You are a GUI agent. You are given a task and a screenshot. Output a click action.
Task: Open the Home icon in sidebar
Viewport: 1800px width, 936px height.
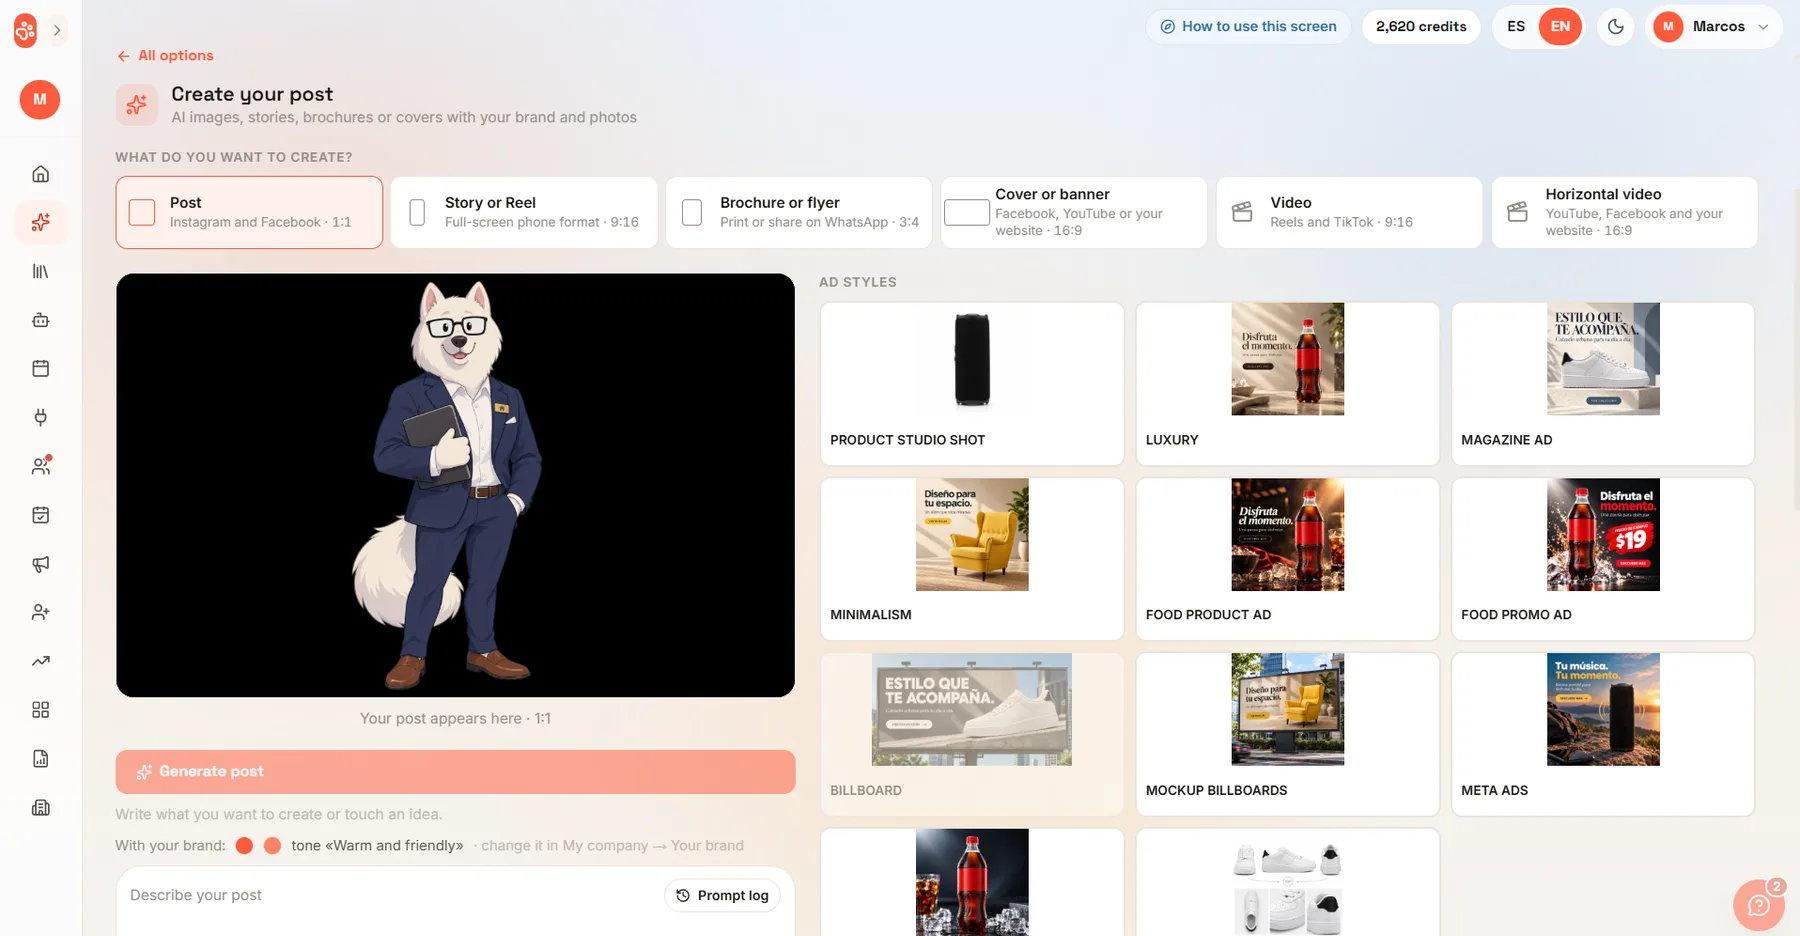click(40, 174)
